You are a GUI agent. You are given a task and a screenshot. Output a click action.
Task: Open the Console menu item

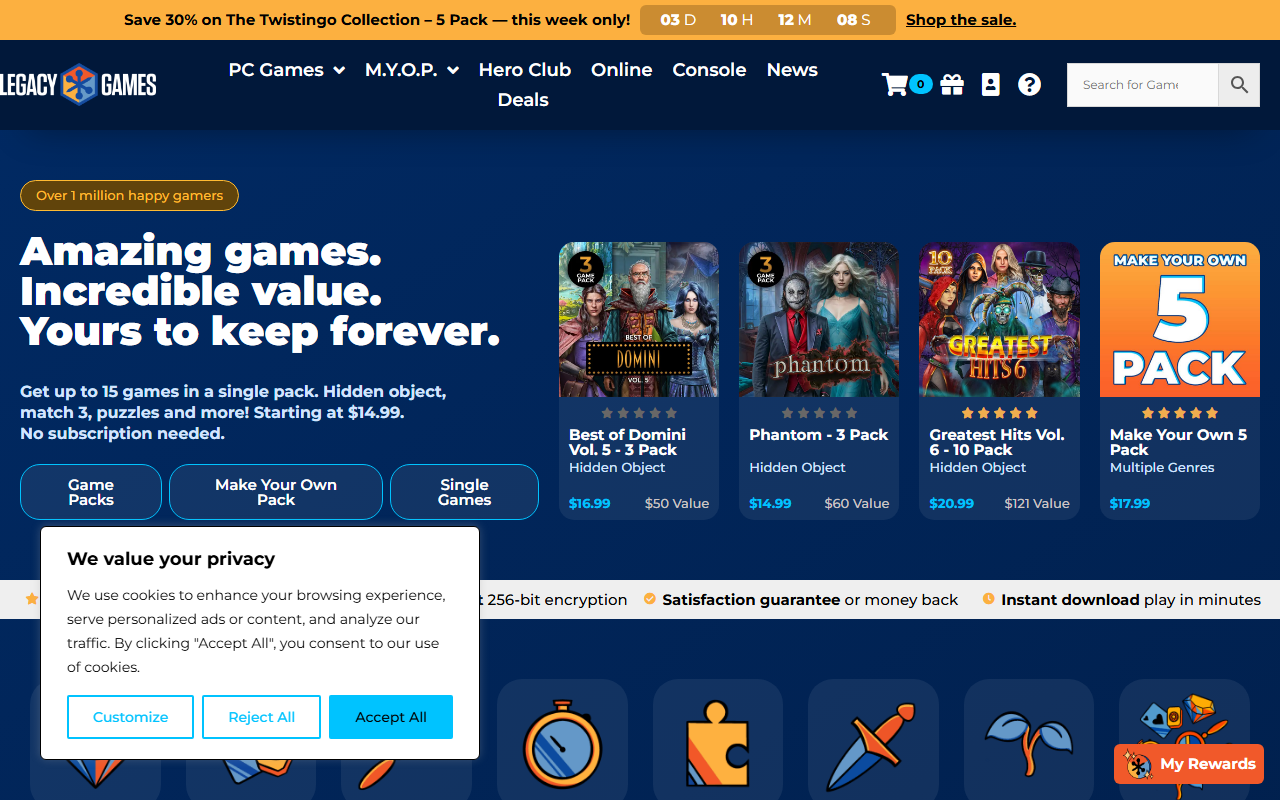(709, 70)
